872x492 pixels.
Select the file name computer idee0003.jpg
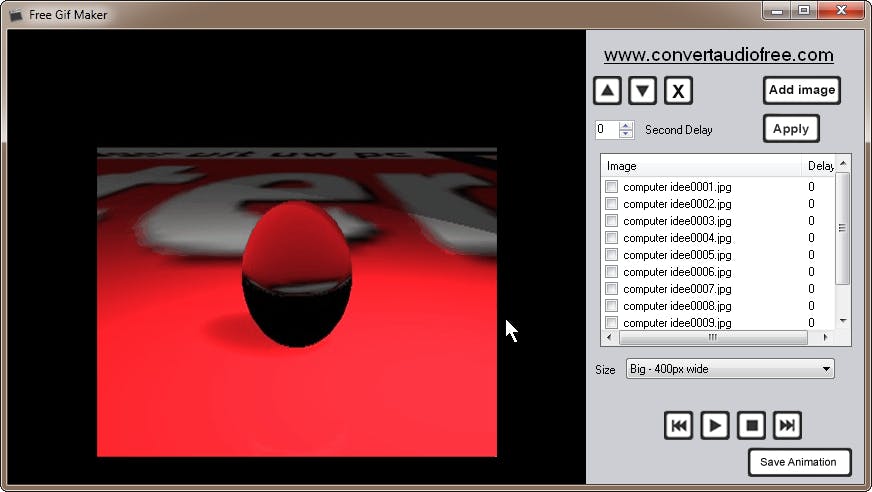[x=677, y=221]
